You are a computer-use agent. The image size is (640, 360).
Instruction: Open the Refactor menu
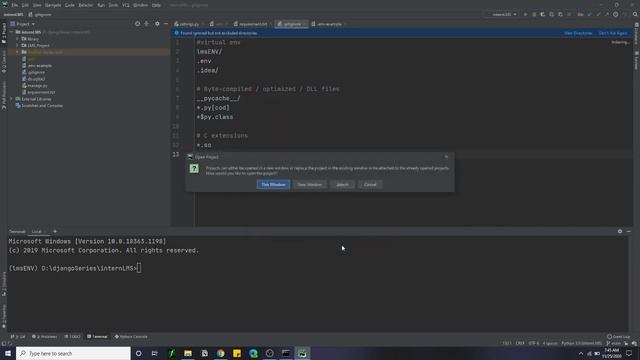coord(86,5)
